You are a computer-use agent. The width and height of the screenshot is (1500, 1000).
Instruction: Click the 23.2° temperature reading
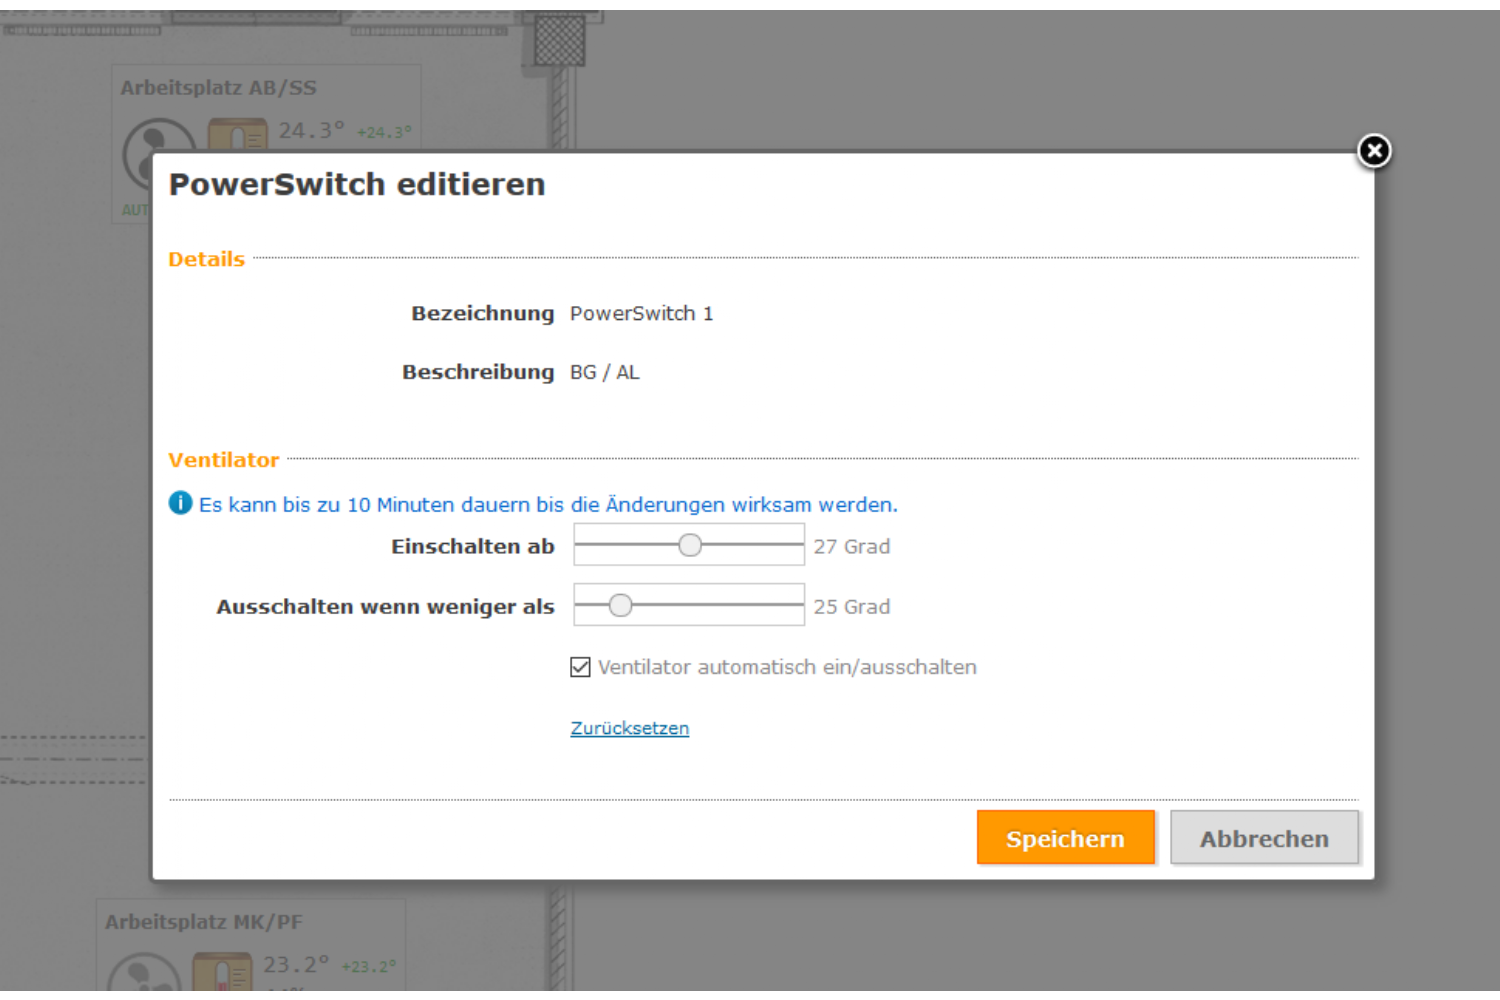point(296,965)
